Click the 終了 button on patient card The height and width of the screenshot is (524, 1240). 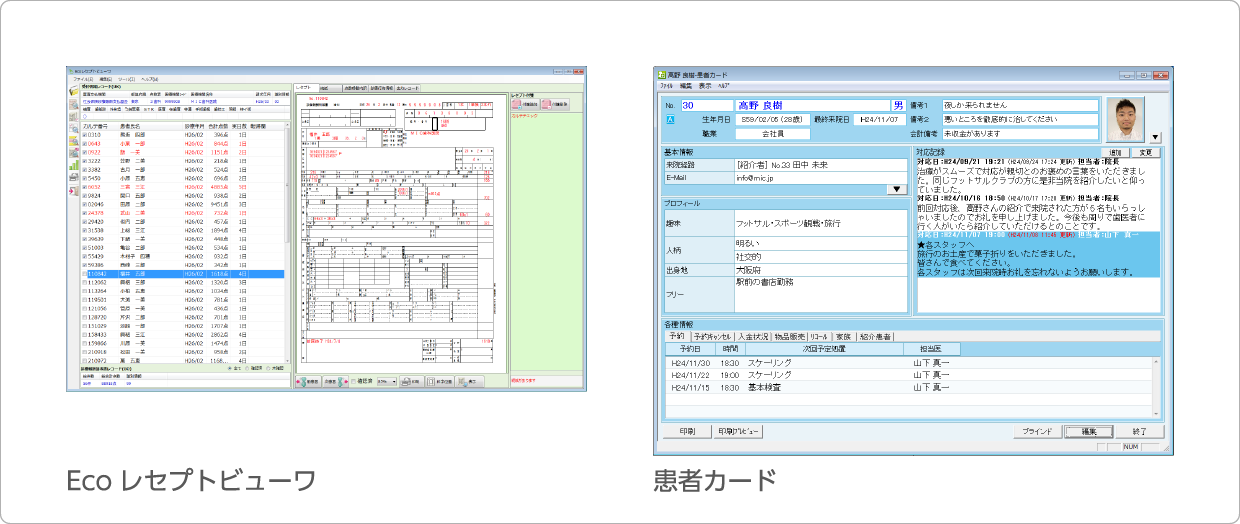click(x=1139, y=431)
